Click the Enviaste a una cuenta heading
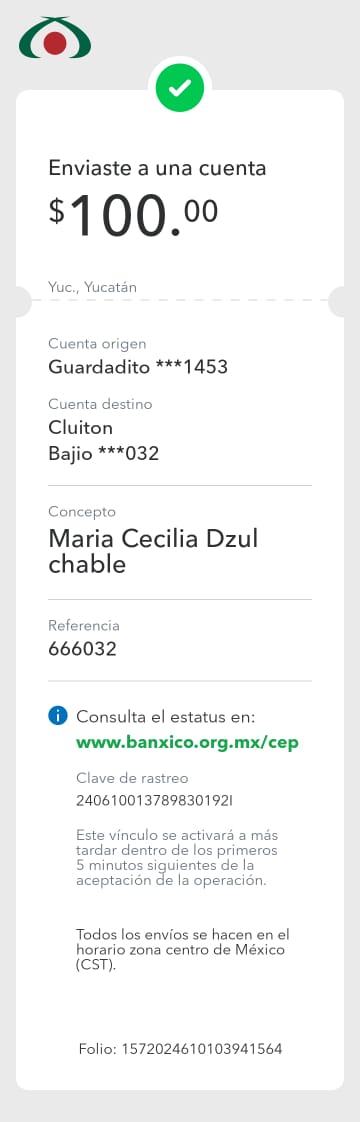360x1122 pixels. click(157, 168)
